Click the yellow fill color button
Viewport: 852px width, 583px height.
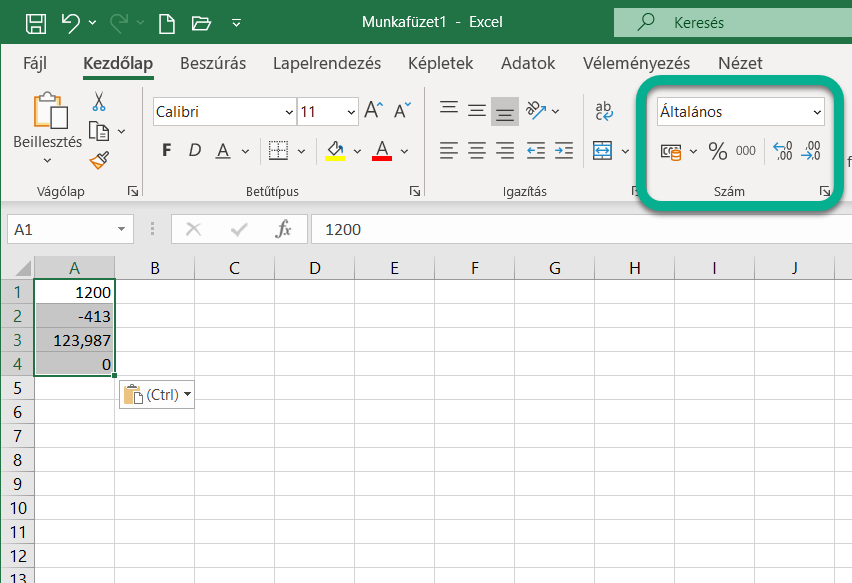(335, 151)
